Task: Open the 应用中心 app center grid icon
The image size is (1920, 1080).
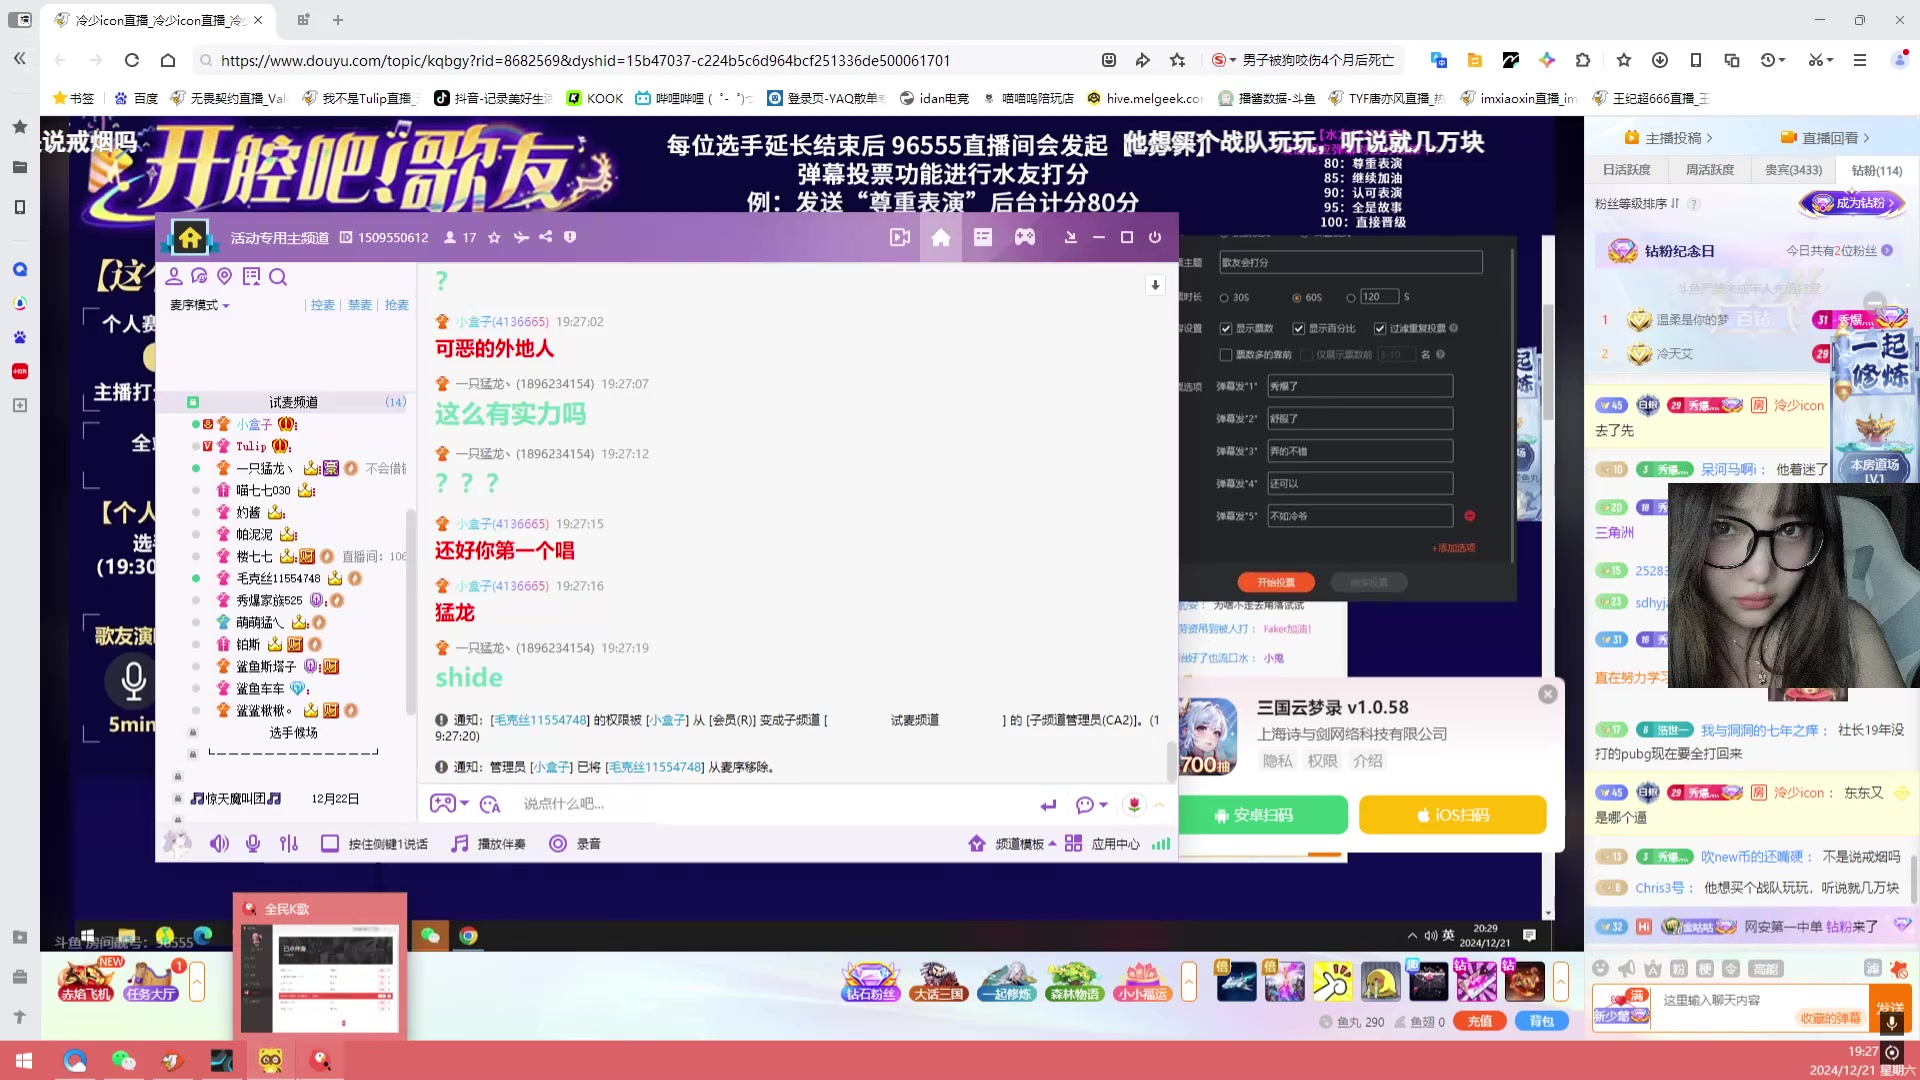Action: 1073,844
